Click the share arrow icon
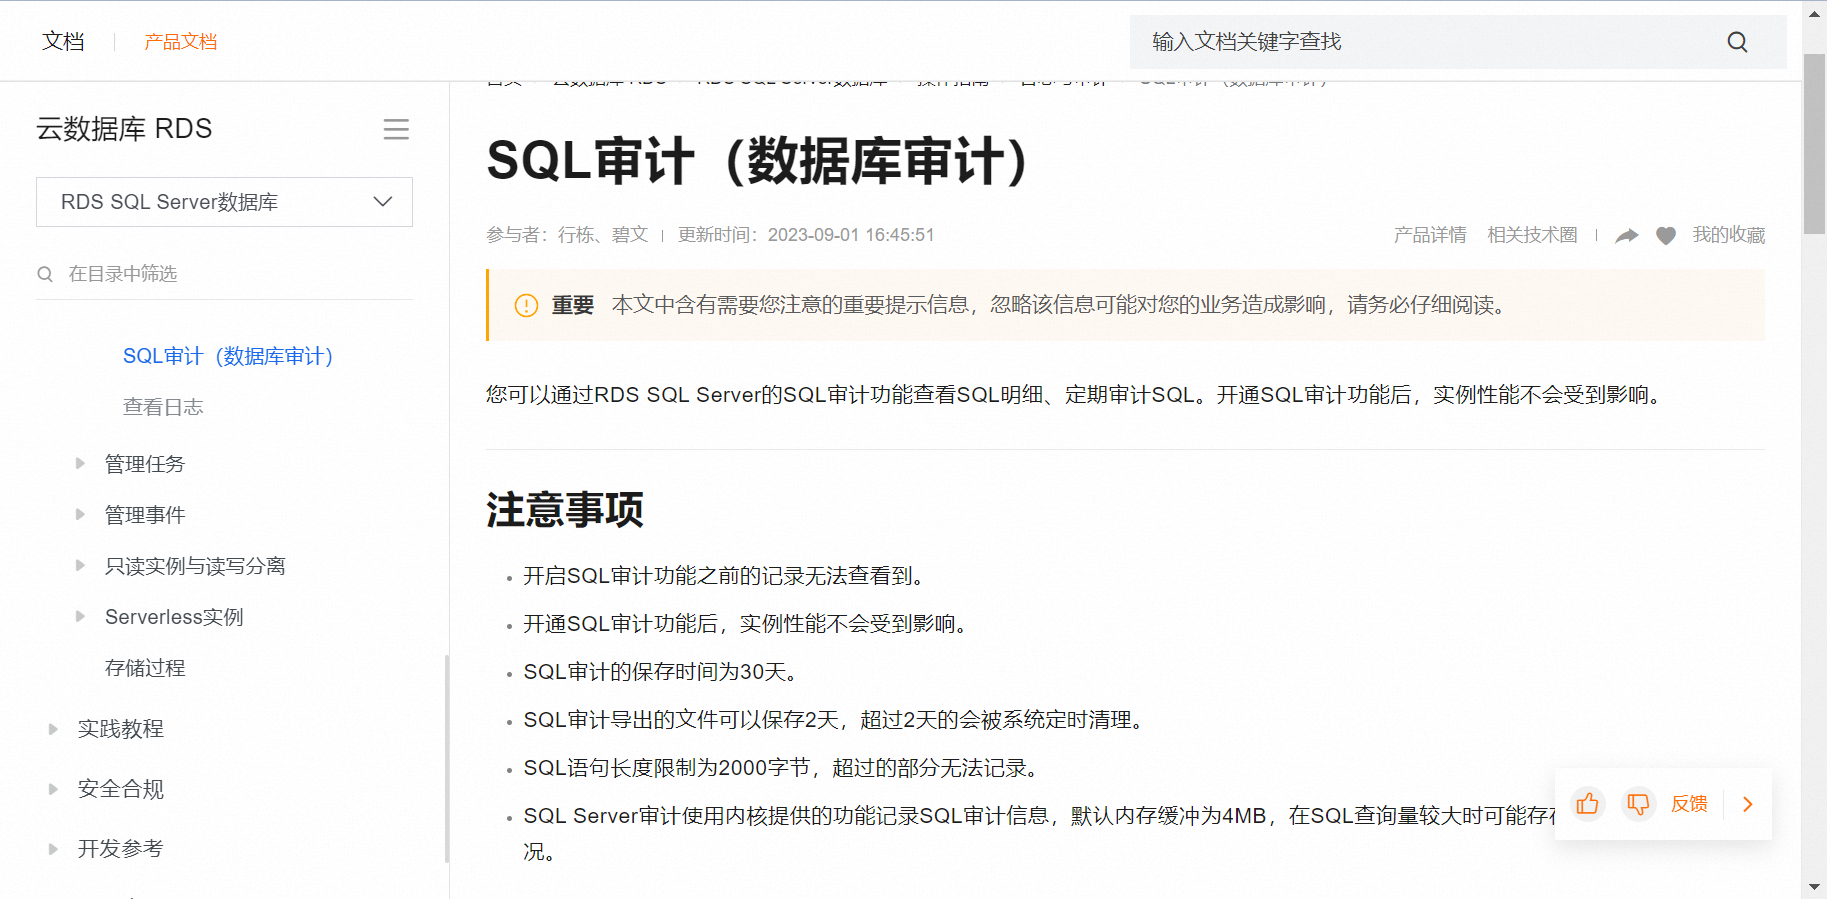Viewport: 1827px width, 899px height. (x=1627, y=235)
